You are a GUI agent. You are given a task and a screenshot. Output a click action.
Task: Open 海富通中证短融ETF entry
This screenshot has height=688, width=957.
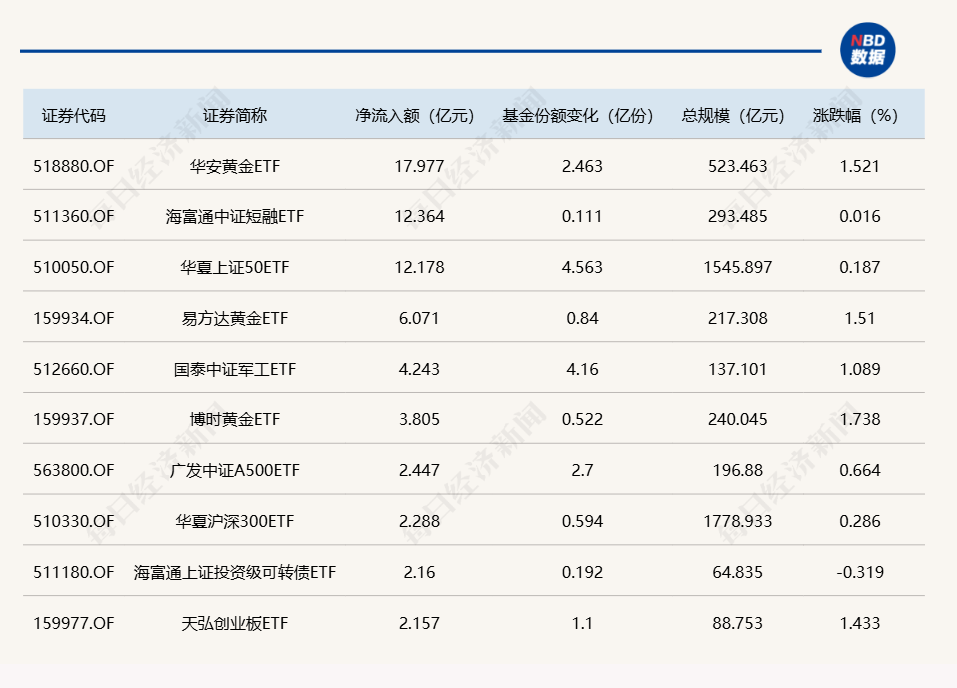(x=235, y=216)
